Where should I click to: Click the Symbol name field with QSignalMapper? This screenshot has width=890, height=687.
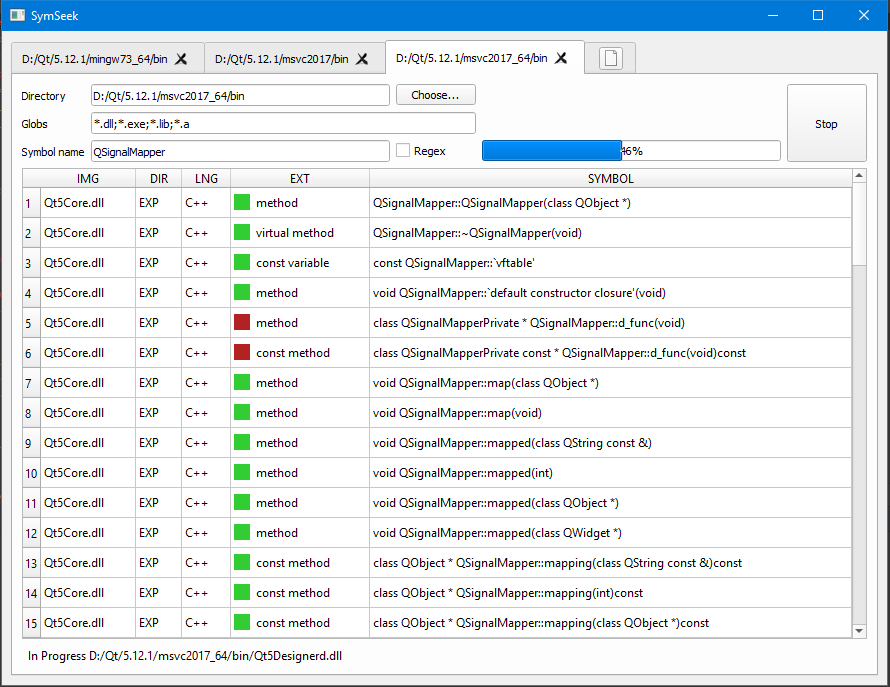click(x=240, y=151)
